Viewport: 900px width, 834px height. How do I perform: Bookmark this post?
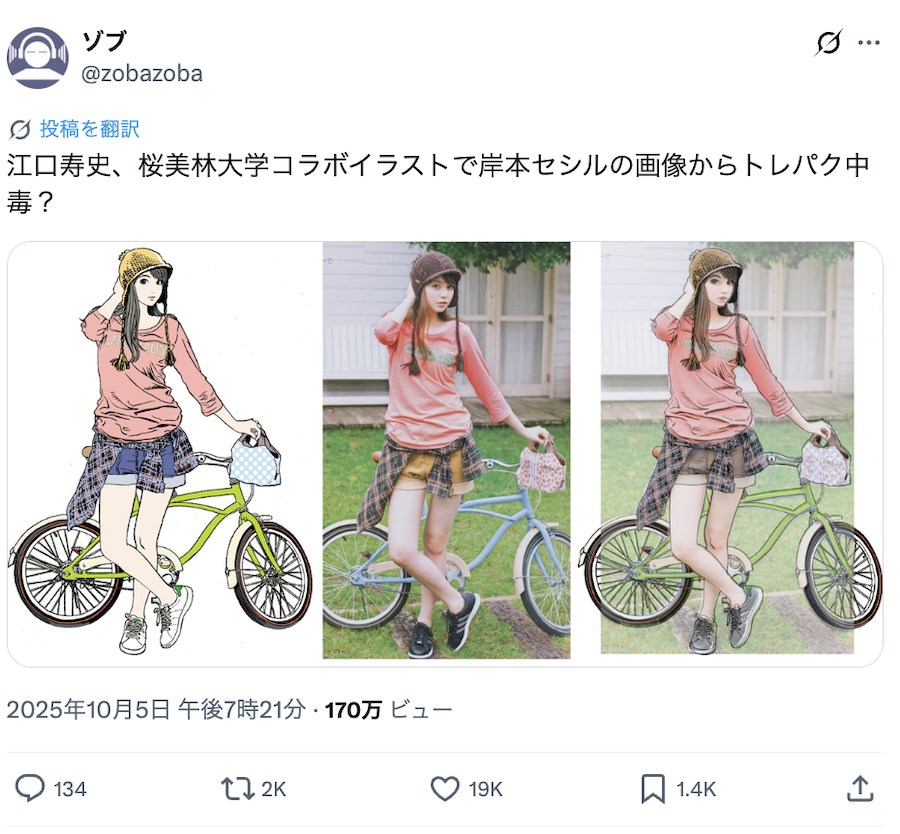653,789
